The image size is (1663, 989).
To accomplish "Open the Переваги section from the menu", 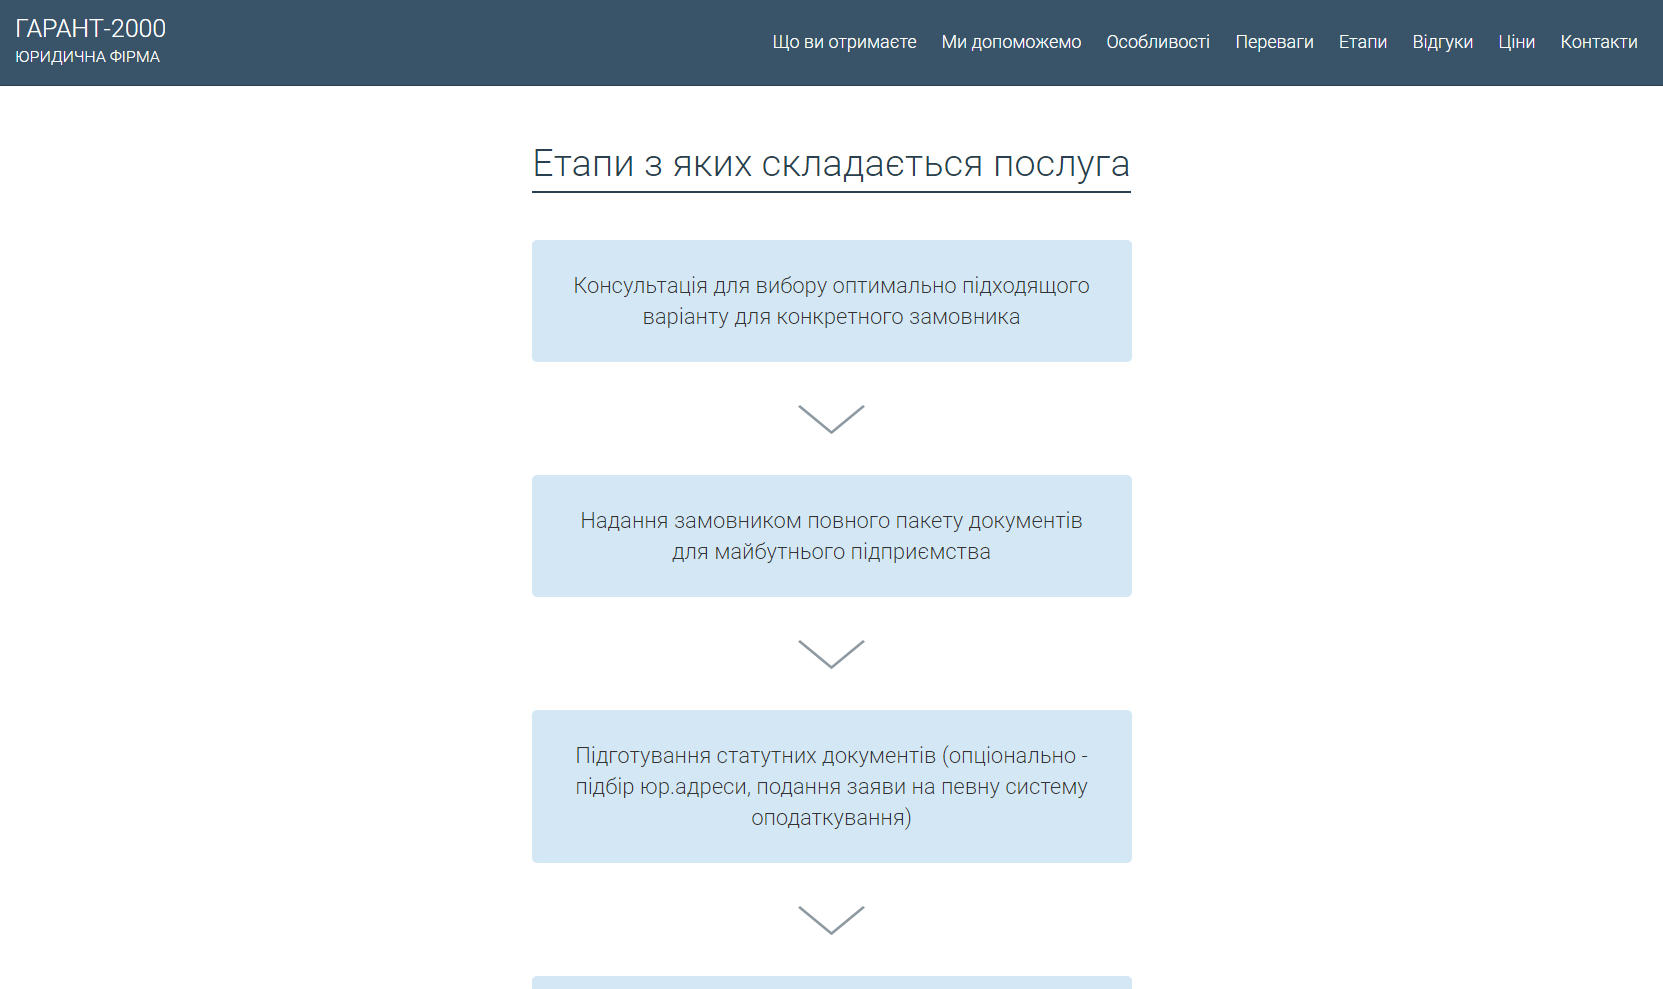I will (1275, 42).
